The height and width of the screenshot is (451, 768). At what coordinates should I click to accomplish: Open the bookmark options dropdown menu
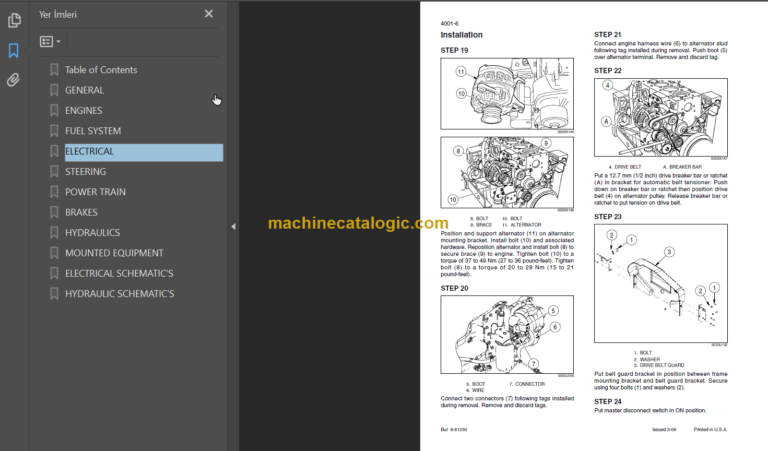tap(50, 42)
